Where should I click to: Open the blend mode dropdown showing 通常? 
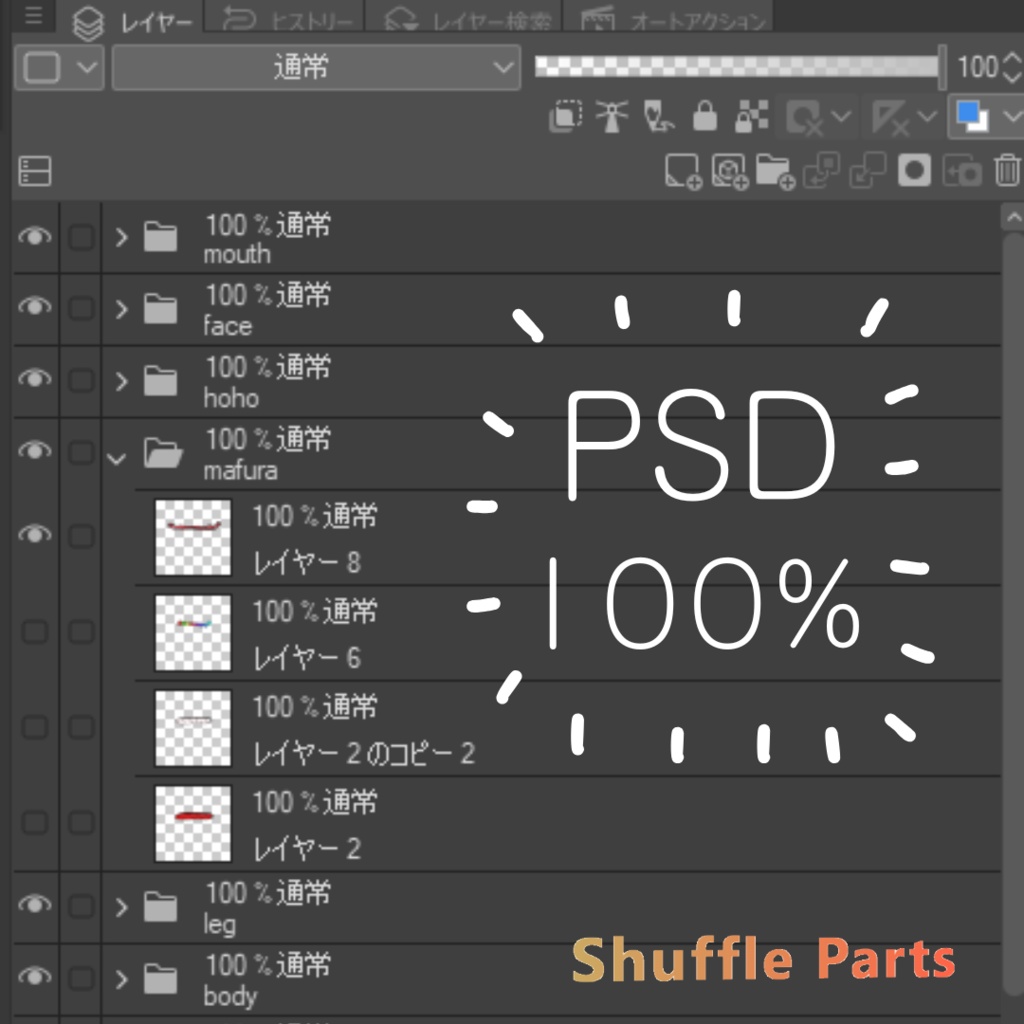coord(316,67)
